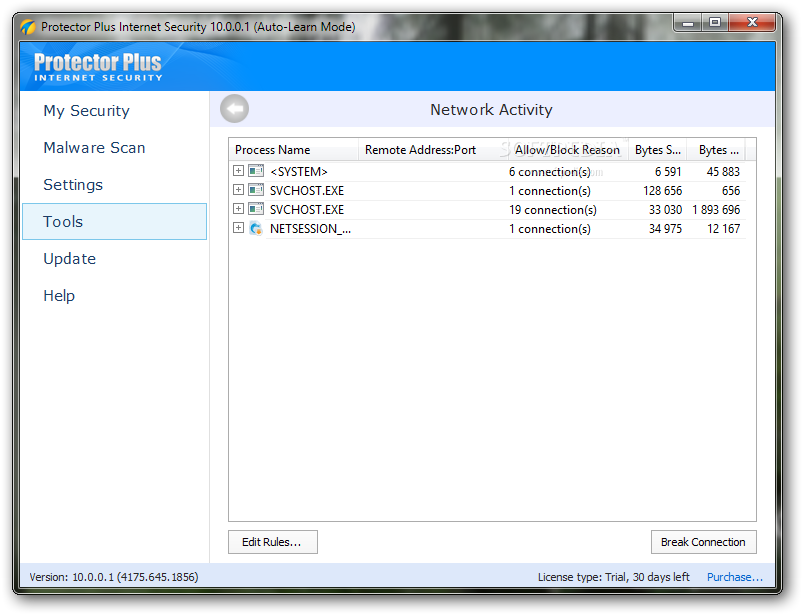Click the "45 883" bytes value

(x=723, y=172)
